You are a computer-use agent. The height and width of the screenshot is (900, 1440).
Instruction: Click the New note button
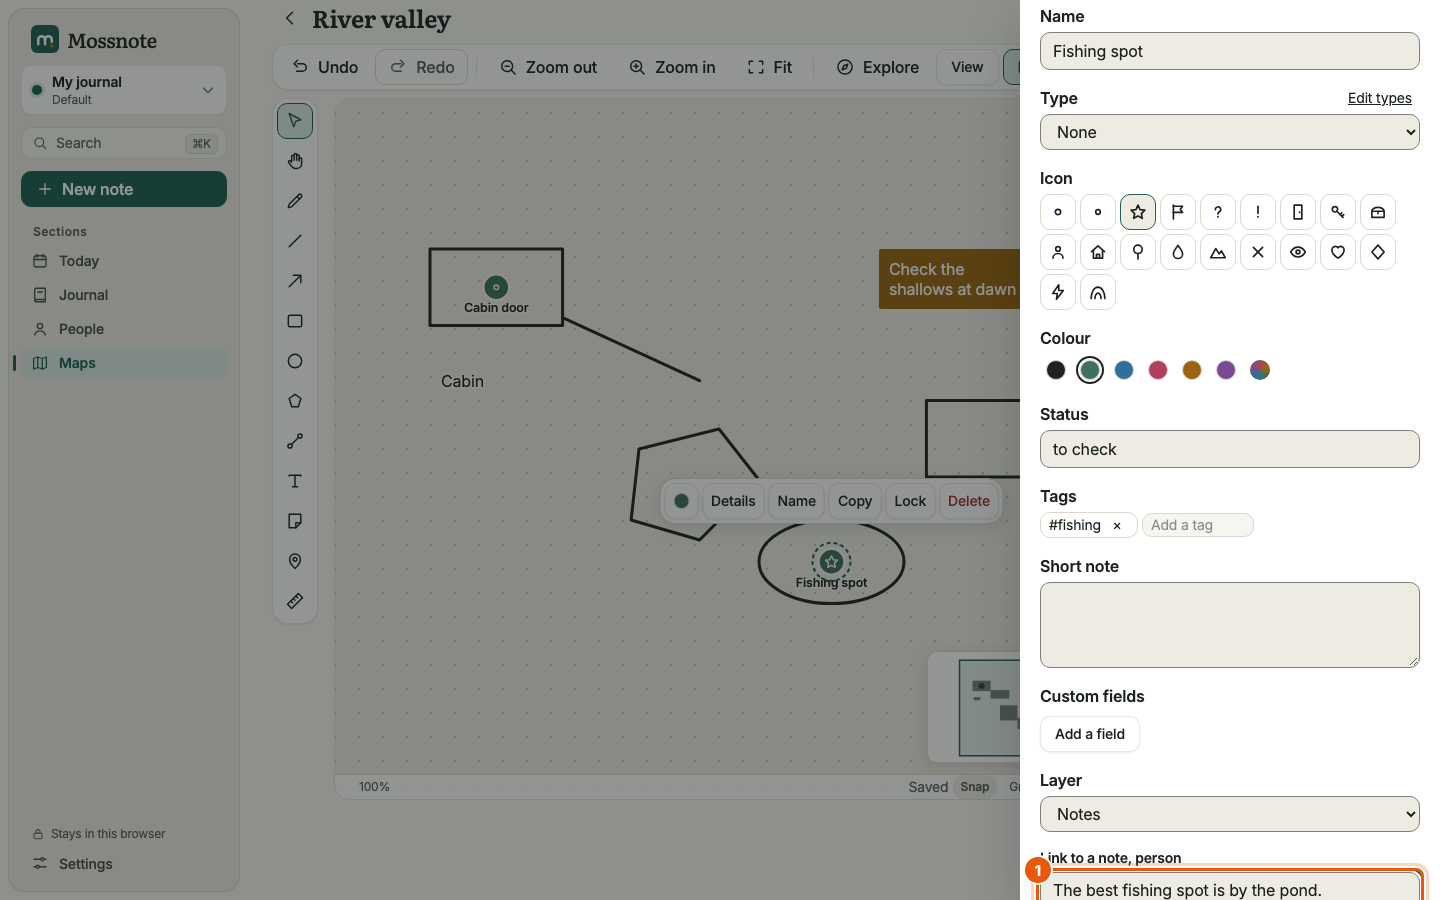[x=124, y=189]
